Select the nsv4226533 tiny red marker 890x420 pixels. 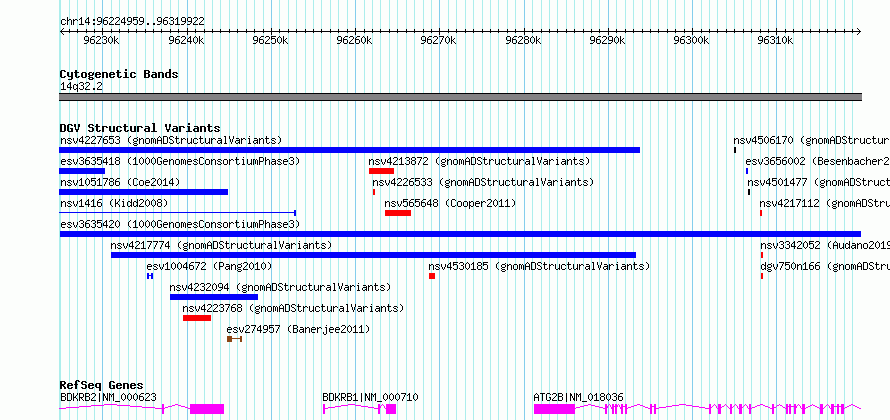tap(374, 192)
